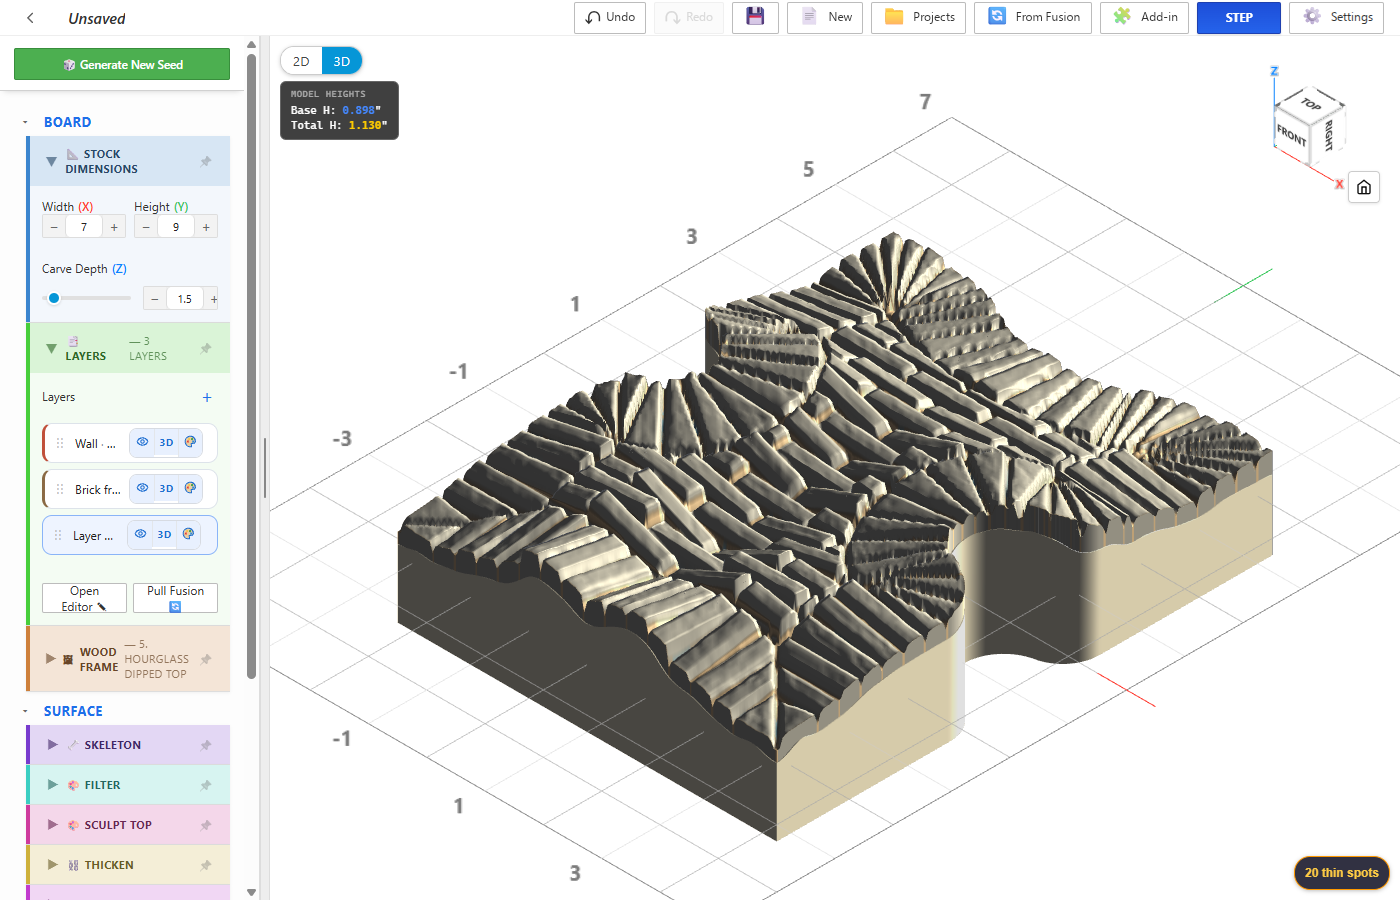This screenshot has width=1400, height=900.
Task: Expand the Skeleton section
Action: tap(53, 745)
